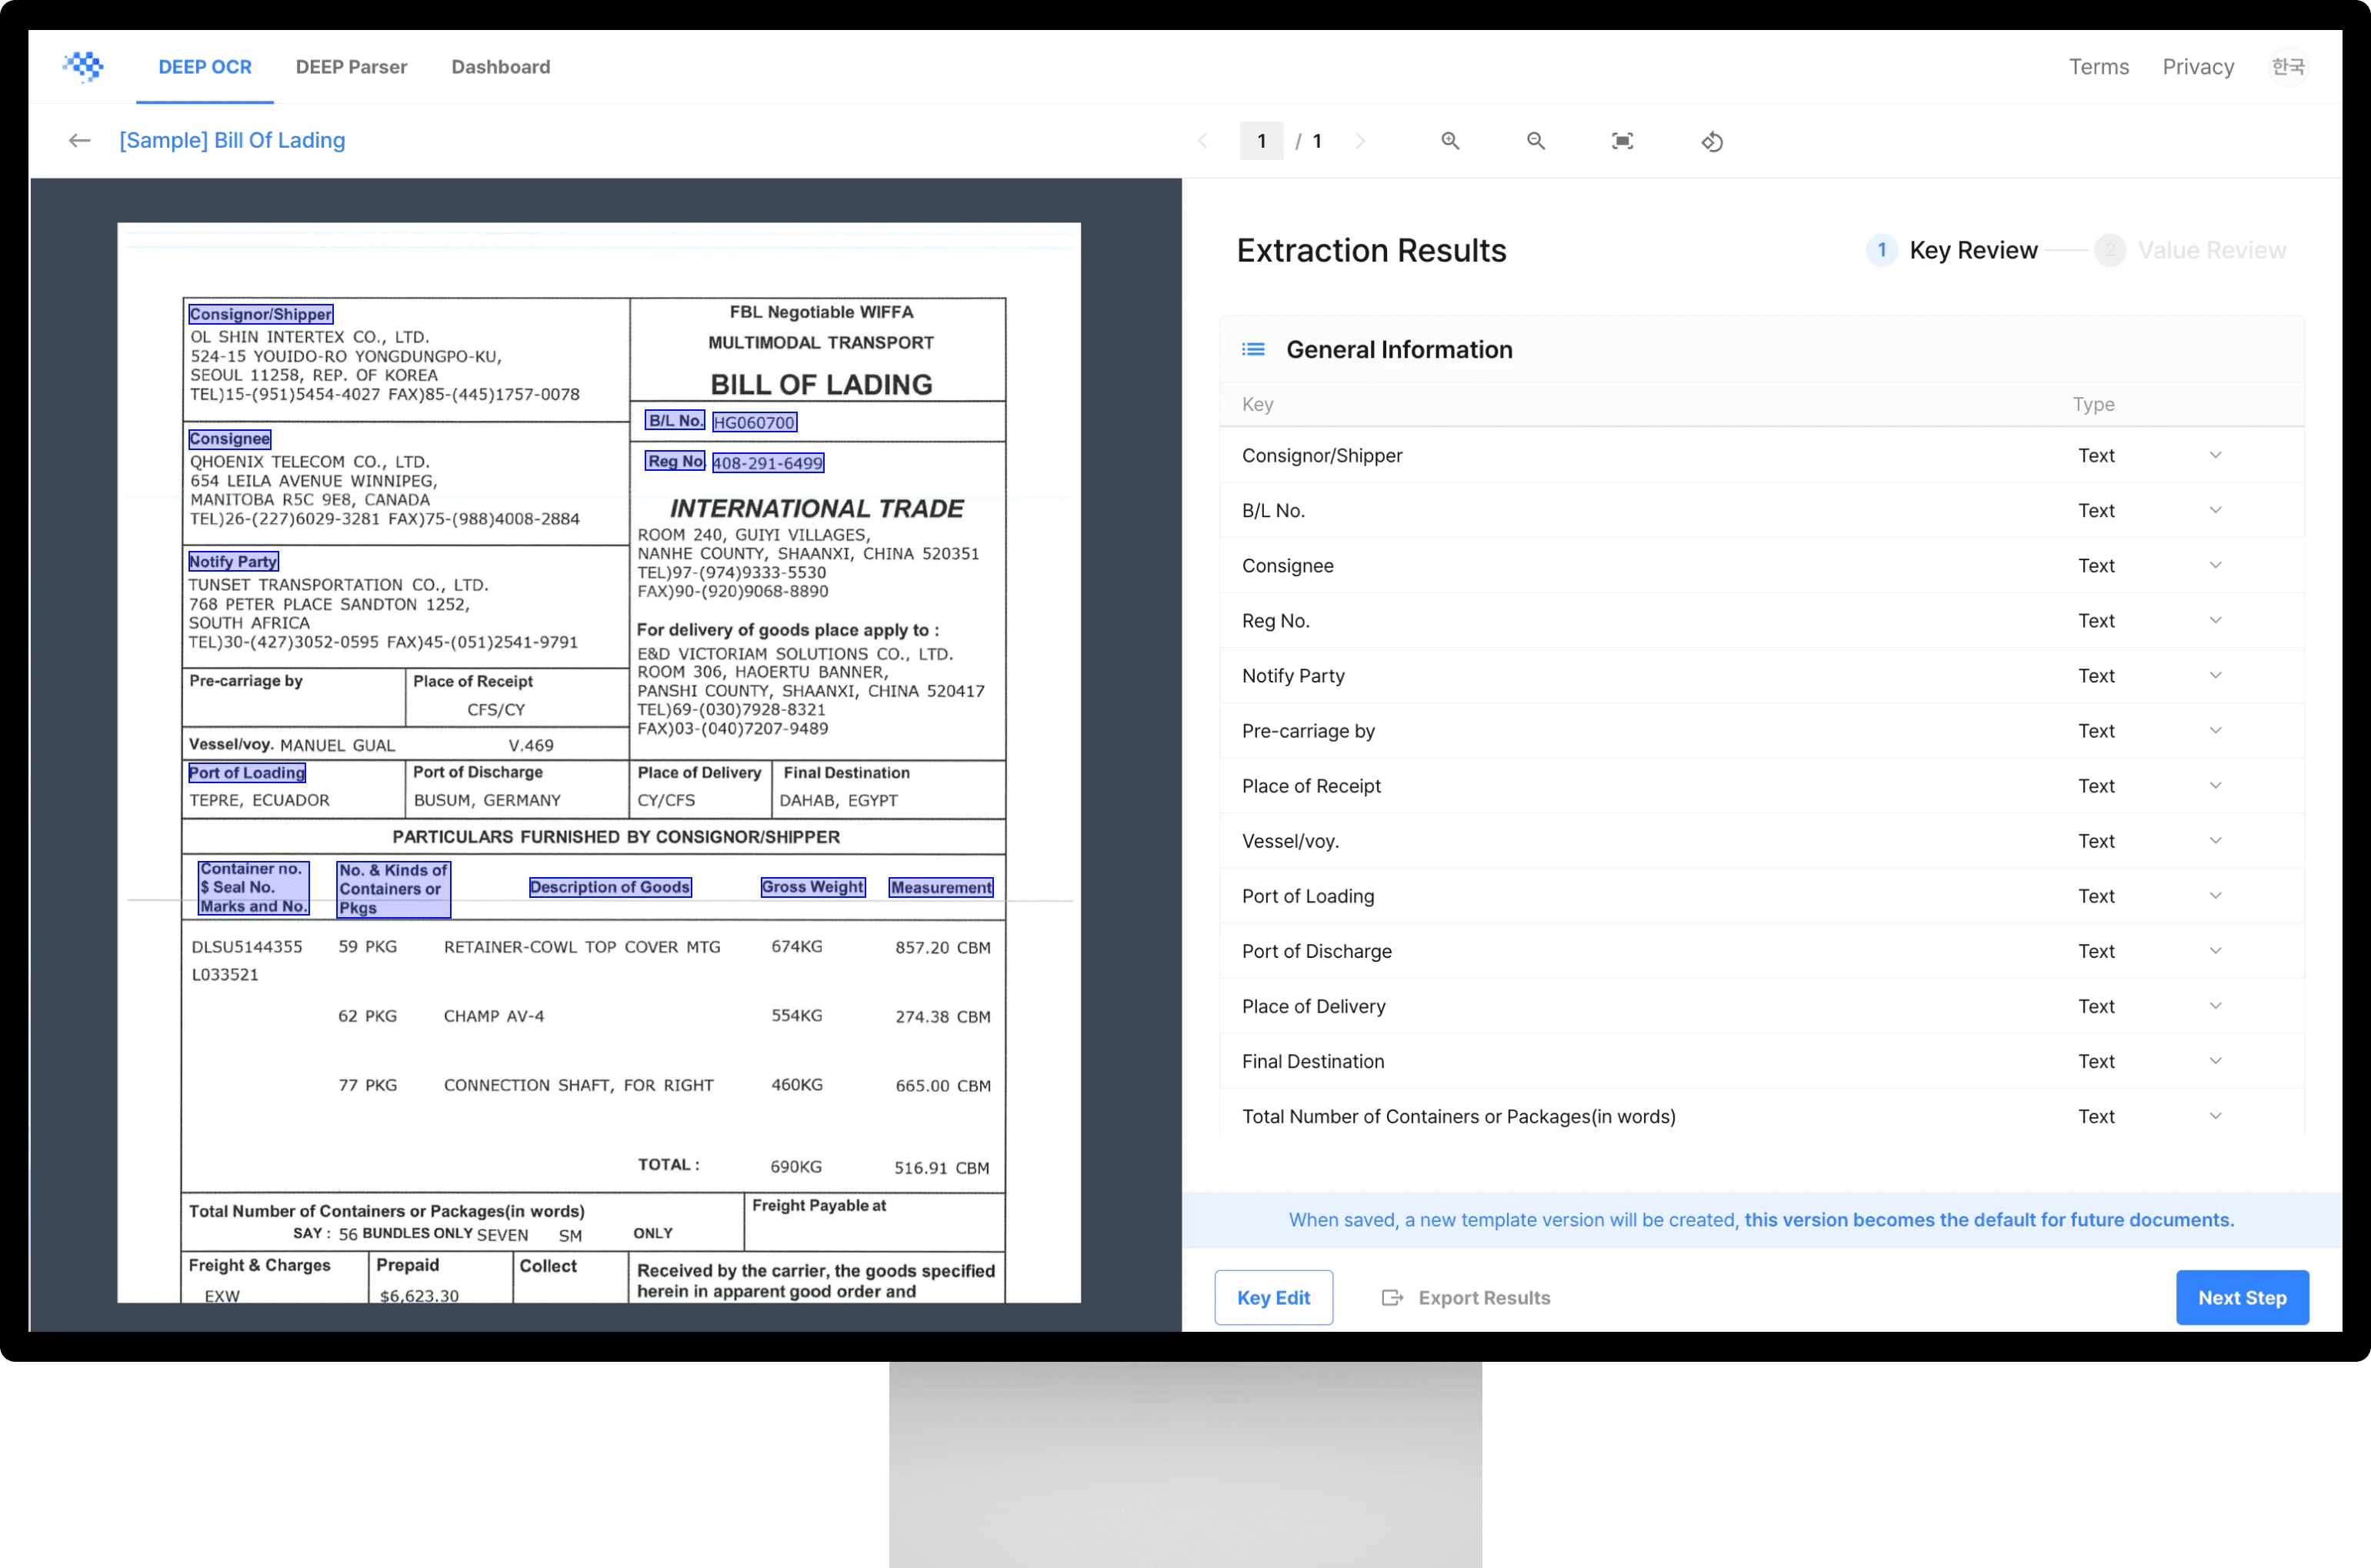
Task: Zoom out of the document preview
Action: 1536,141
